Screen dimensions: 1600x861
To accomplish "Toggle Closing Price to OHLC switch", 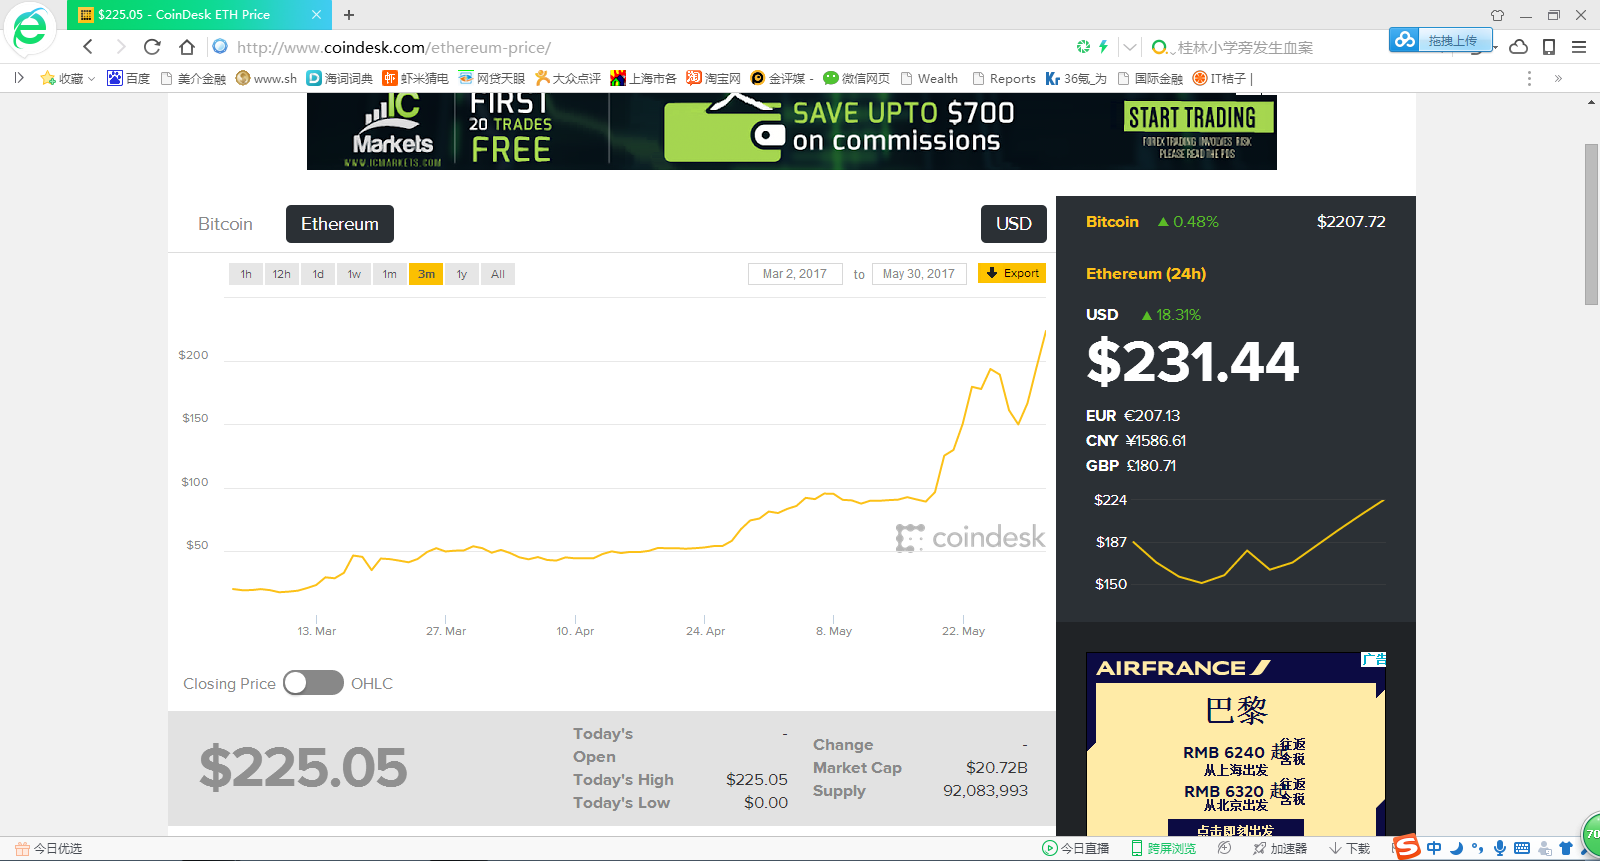I will coord(313,683).
